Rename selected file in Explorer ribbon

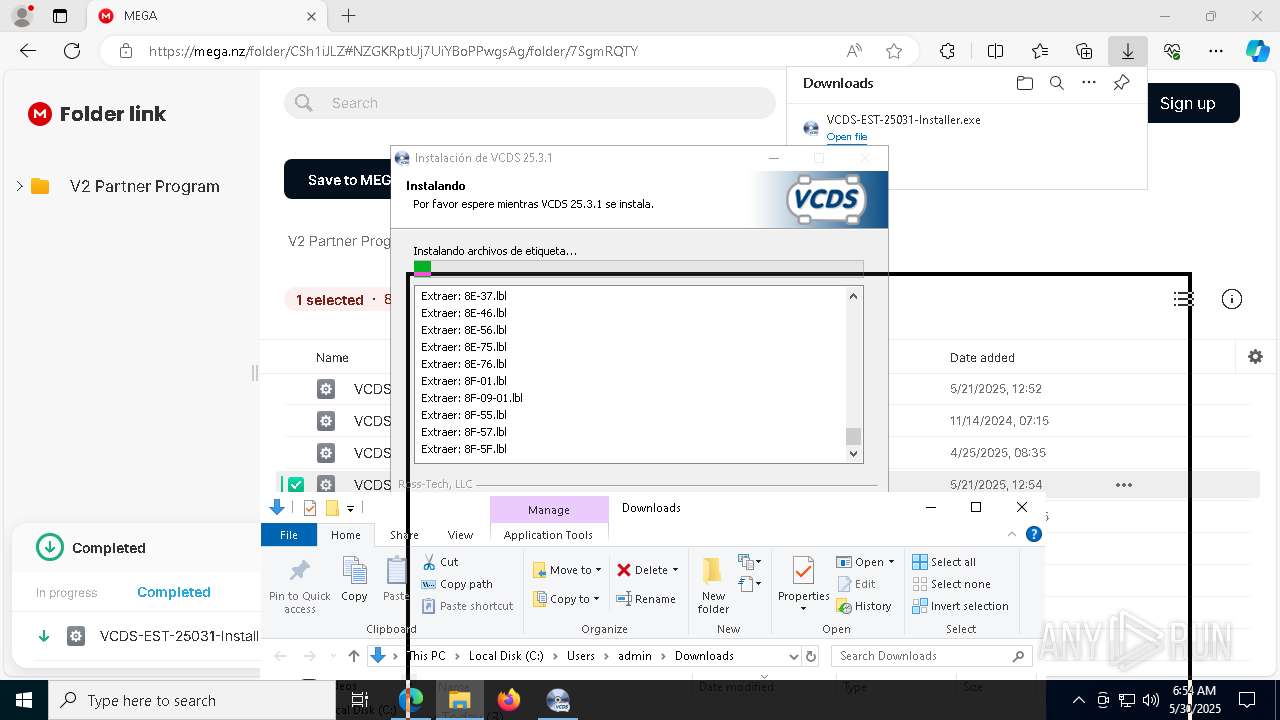(646, 599)
